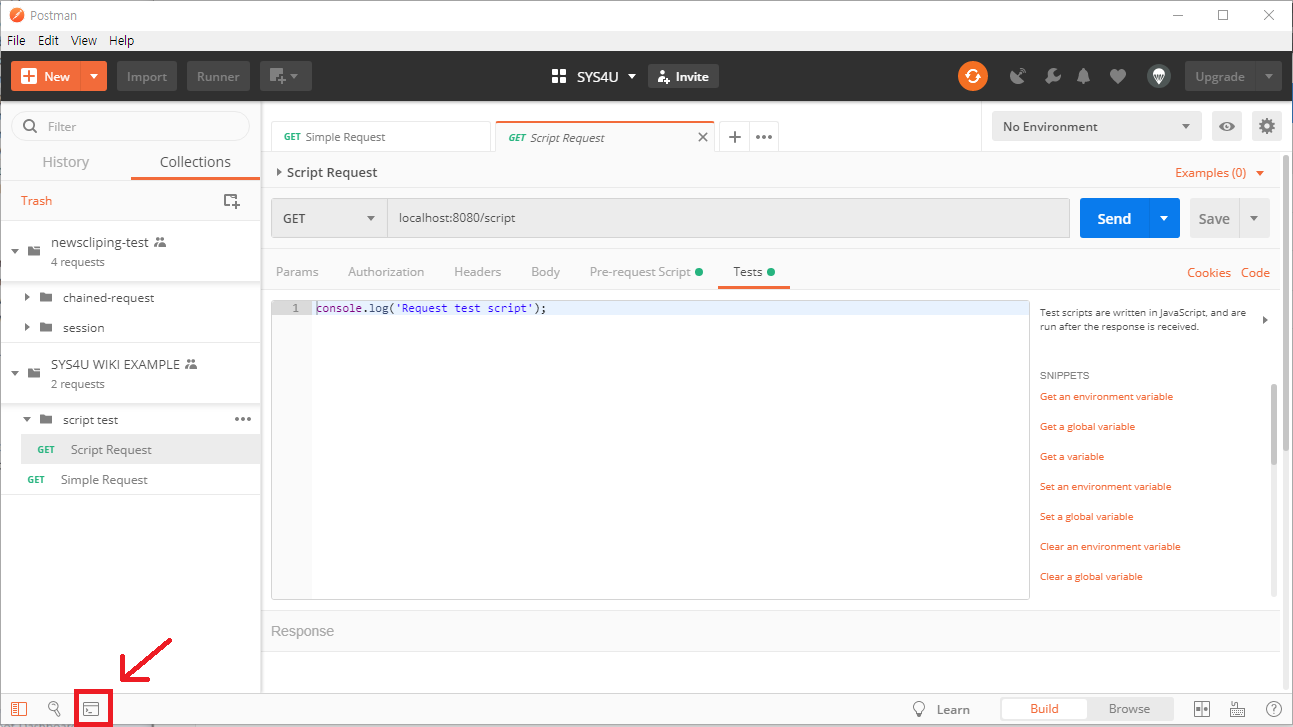The image size is (1293, 727).
Task: Switch to Build mode
Action: (x=1044, y=709)
